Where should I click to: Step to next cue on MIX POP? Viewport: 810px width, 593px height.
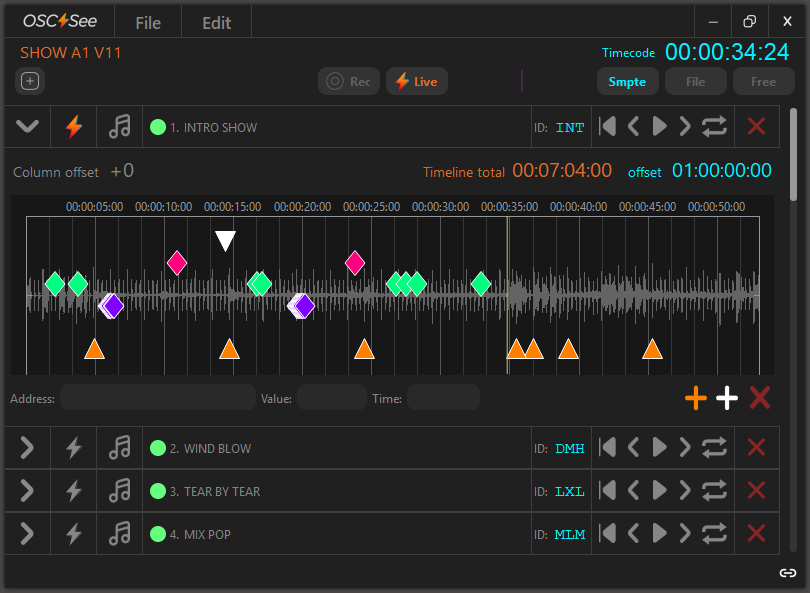[685, 534]
